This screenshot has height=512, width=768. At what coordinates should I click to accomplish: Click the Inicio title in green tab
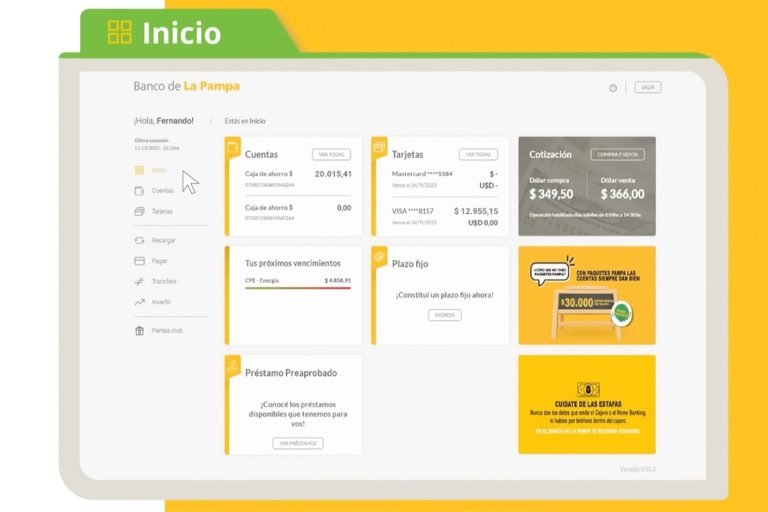[x=182, y=33]
